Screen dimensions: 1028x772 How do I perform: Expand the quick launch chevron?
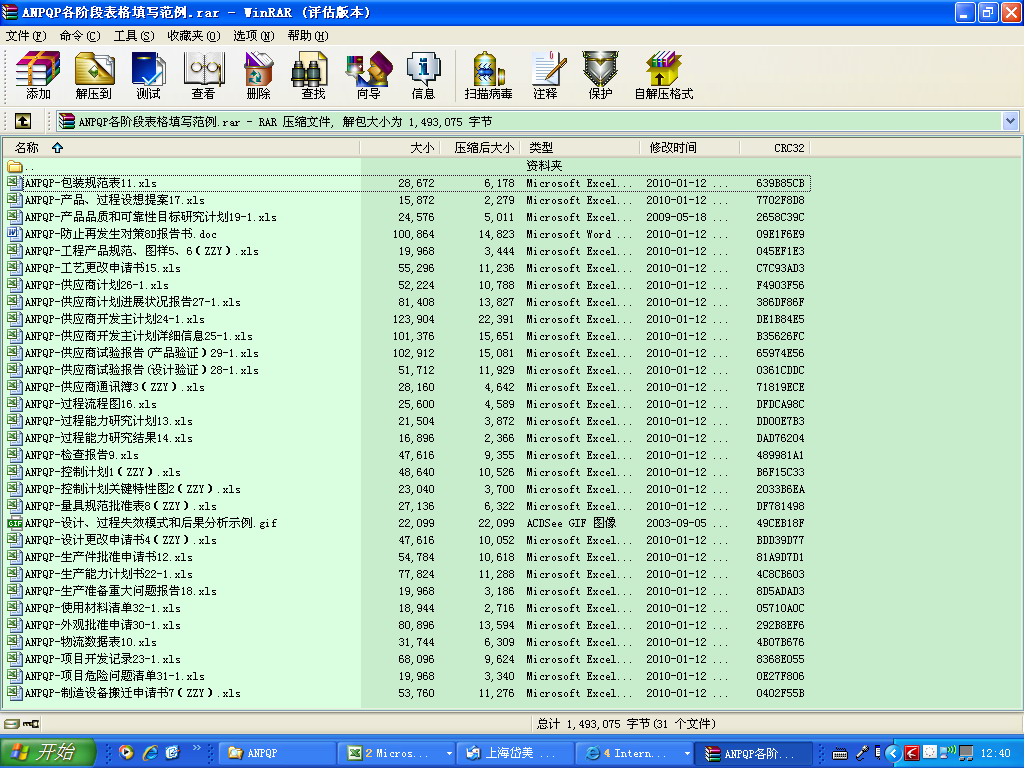pos(197,748)
